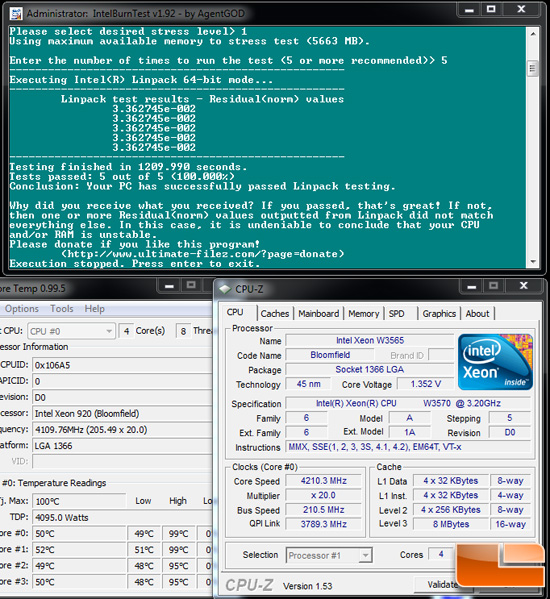Viewport: 550px width, 599px height.
Task: Click the Bus Speed value 210.5 MHz
Action: 324,510
